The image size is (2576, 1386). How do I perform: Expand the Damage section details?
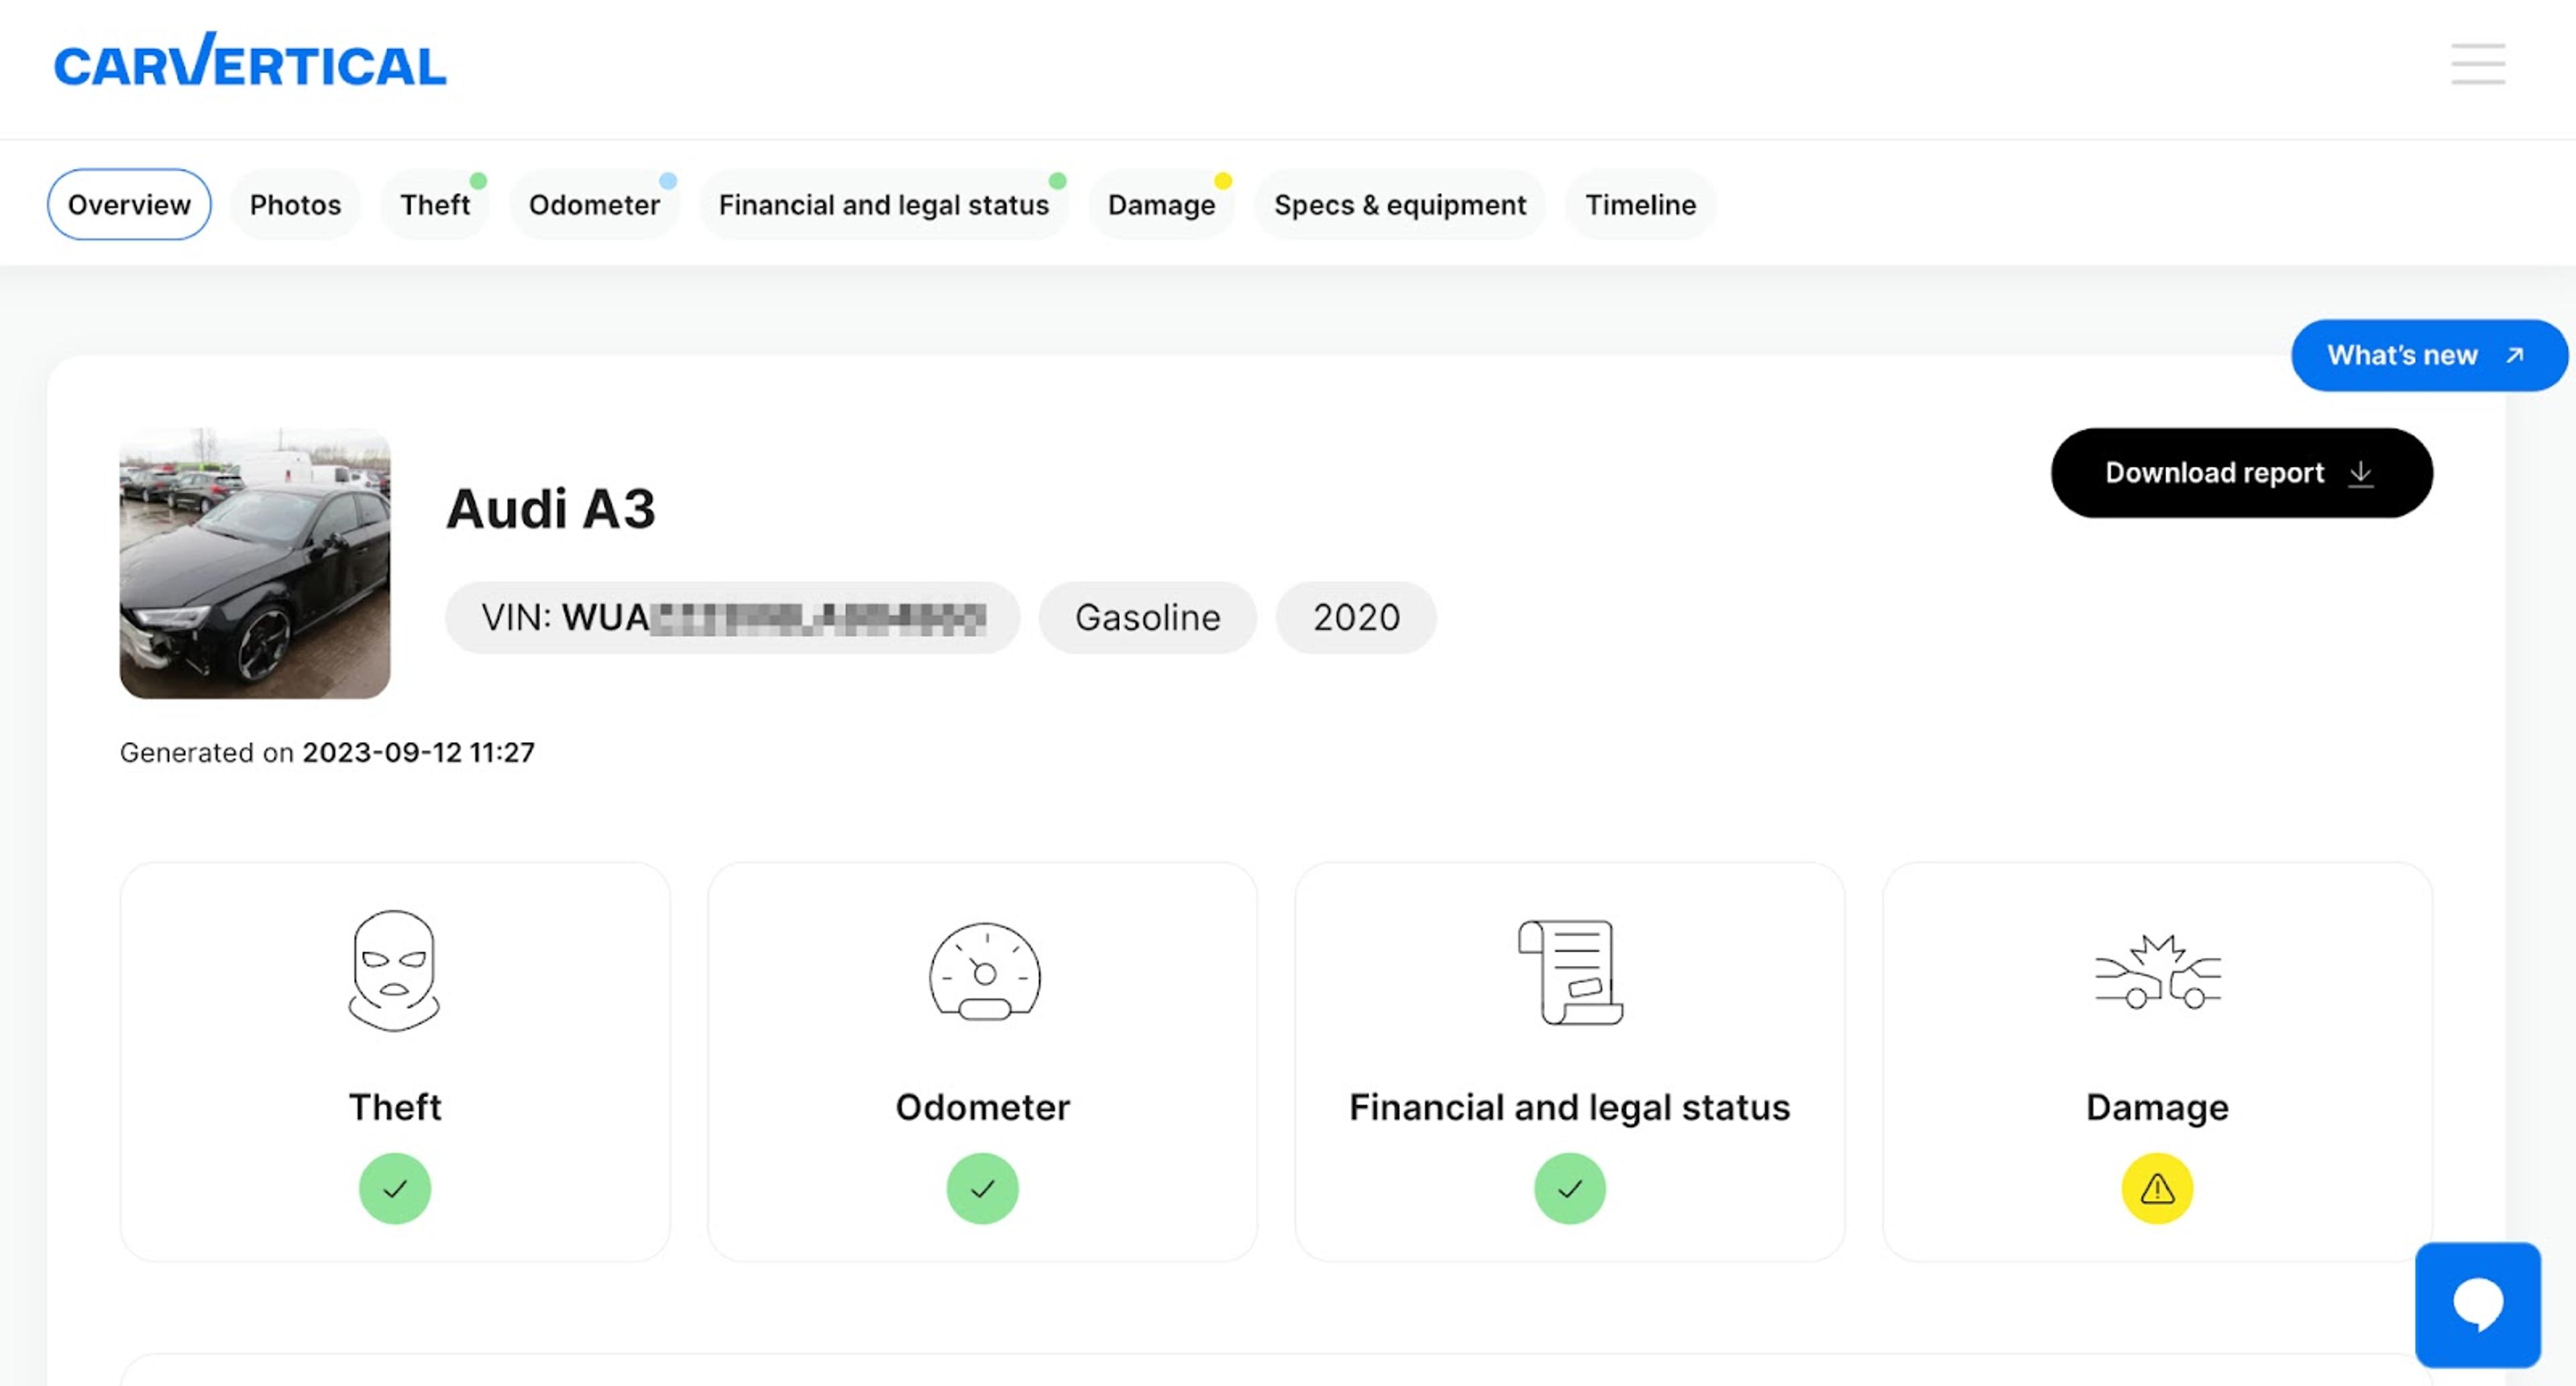2156,1053
